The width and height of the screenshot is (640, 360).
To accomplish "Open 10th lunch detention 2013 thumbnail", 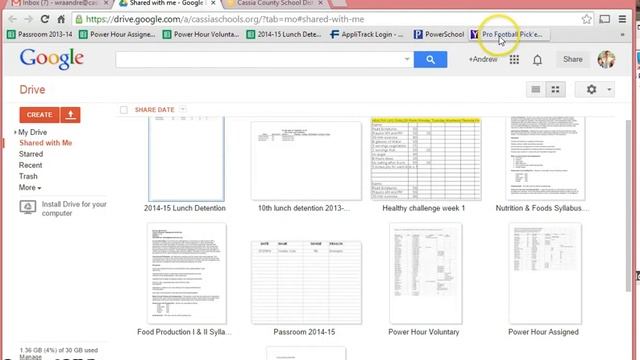I will [306, 161].
